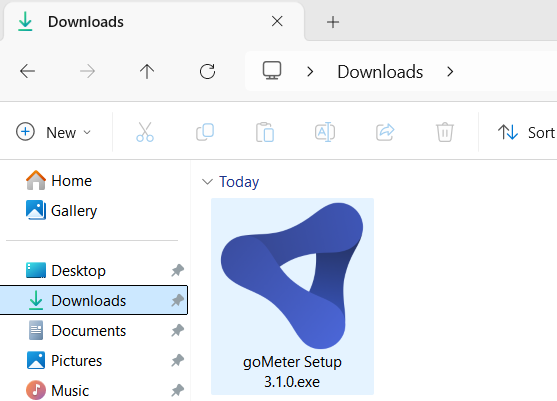Image resolution: width=557 pixels, height=401 pixels.
Task: Open the Sort options button
Action: (526, 132)
